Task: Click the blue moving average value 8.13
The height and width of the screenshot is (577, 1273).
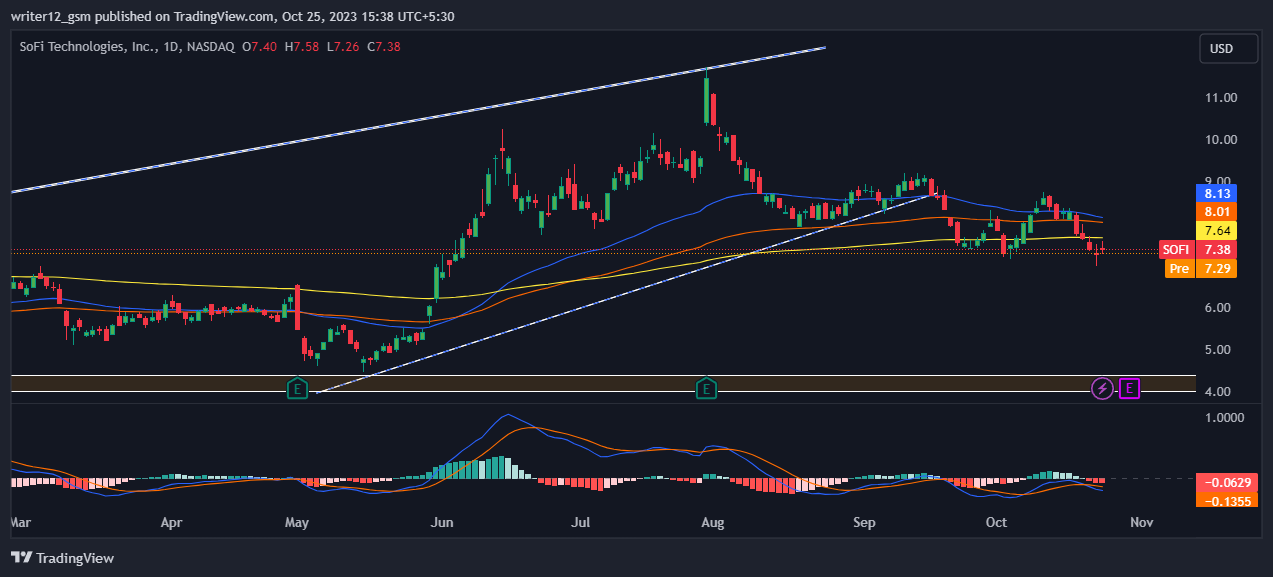Action: point(1217,193)
